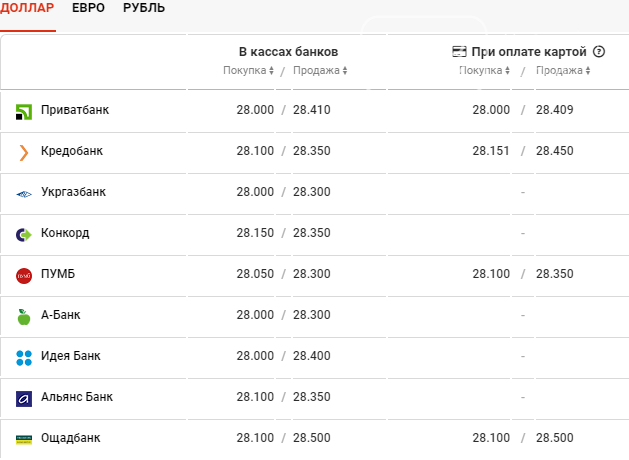Click the red ПУМБ round logo
The height and width of the screenshot is (460, 629).
[x=24, y=276]
